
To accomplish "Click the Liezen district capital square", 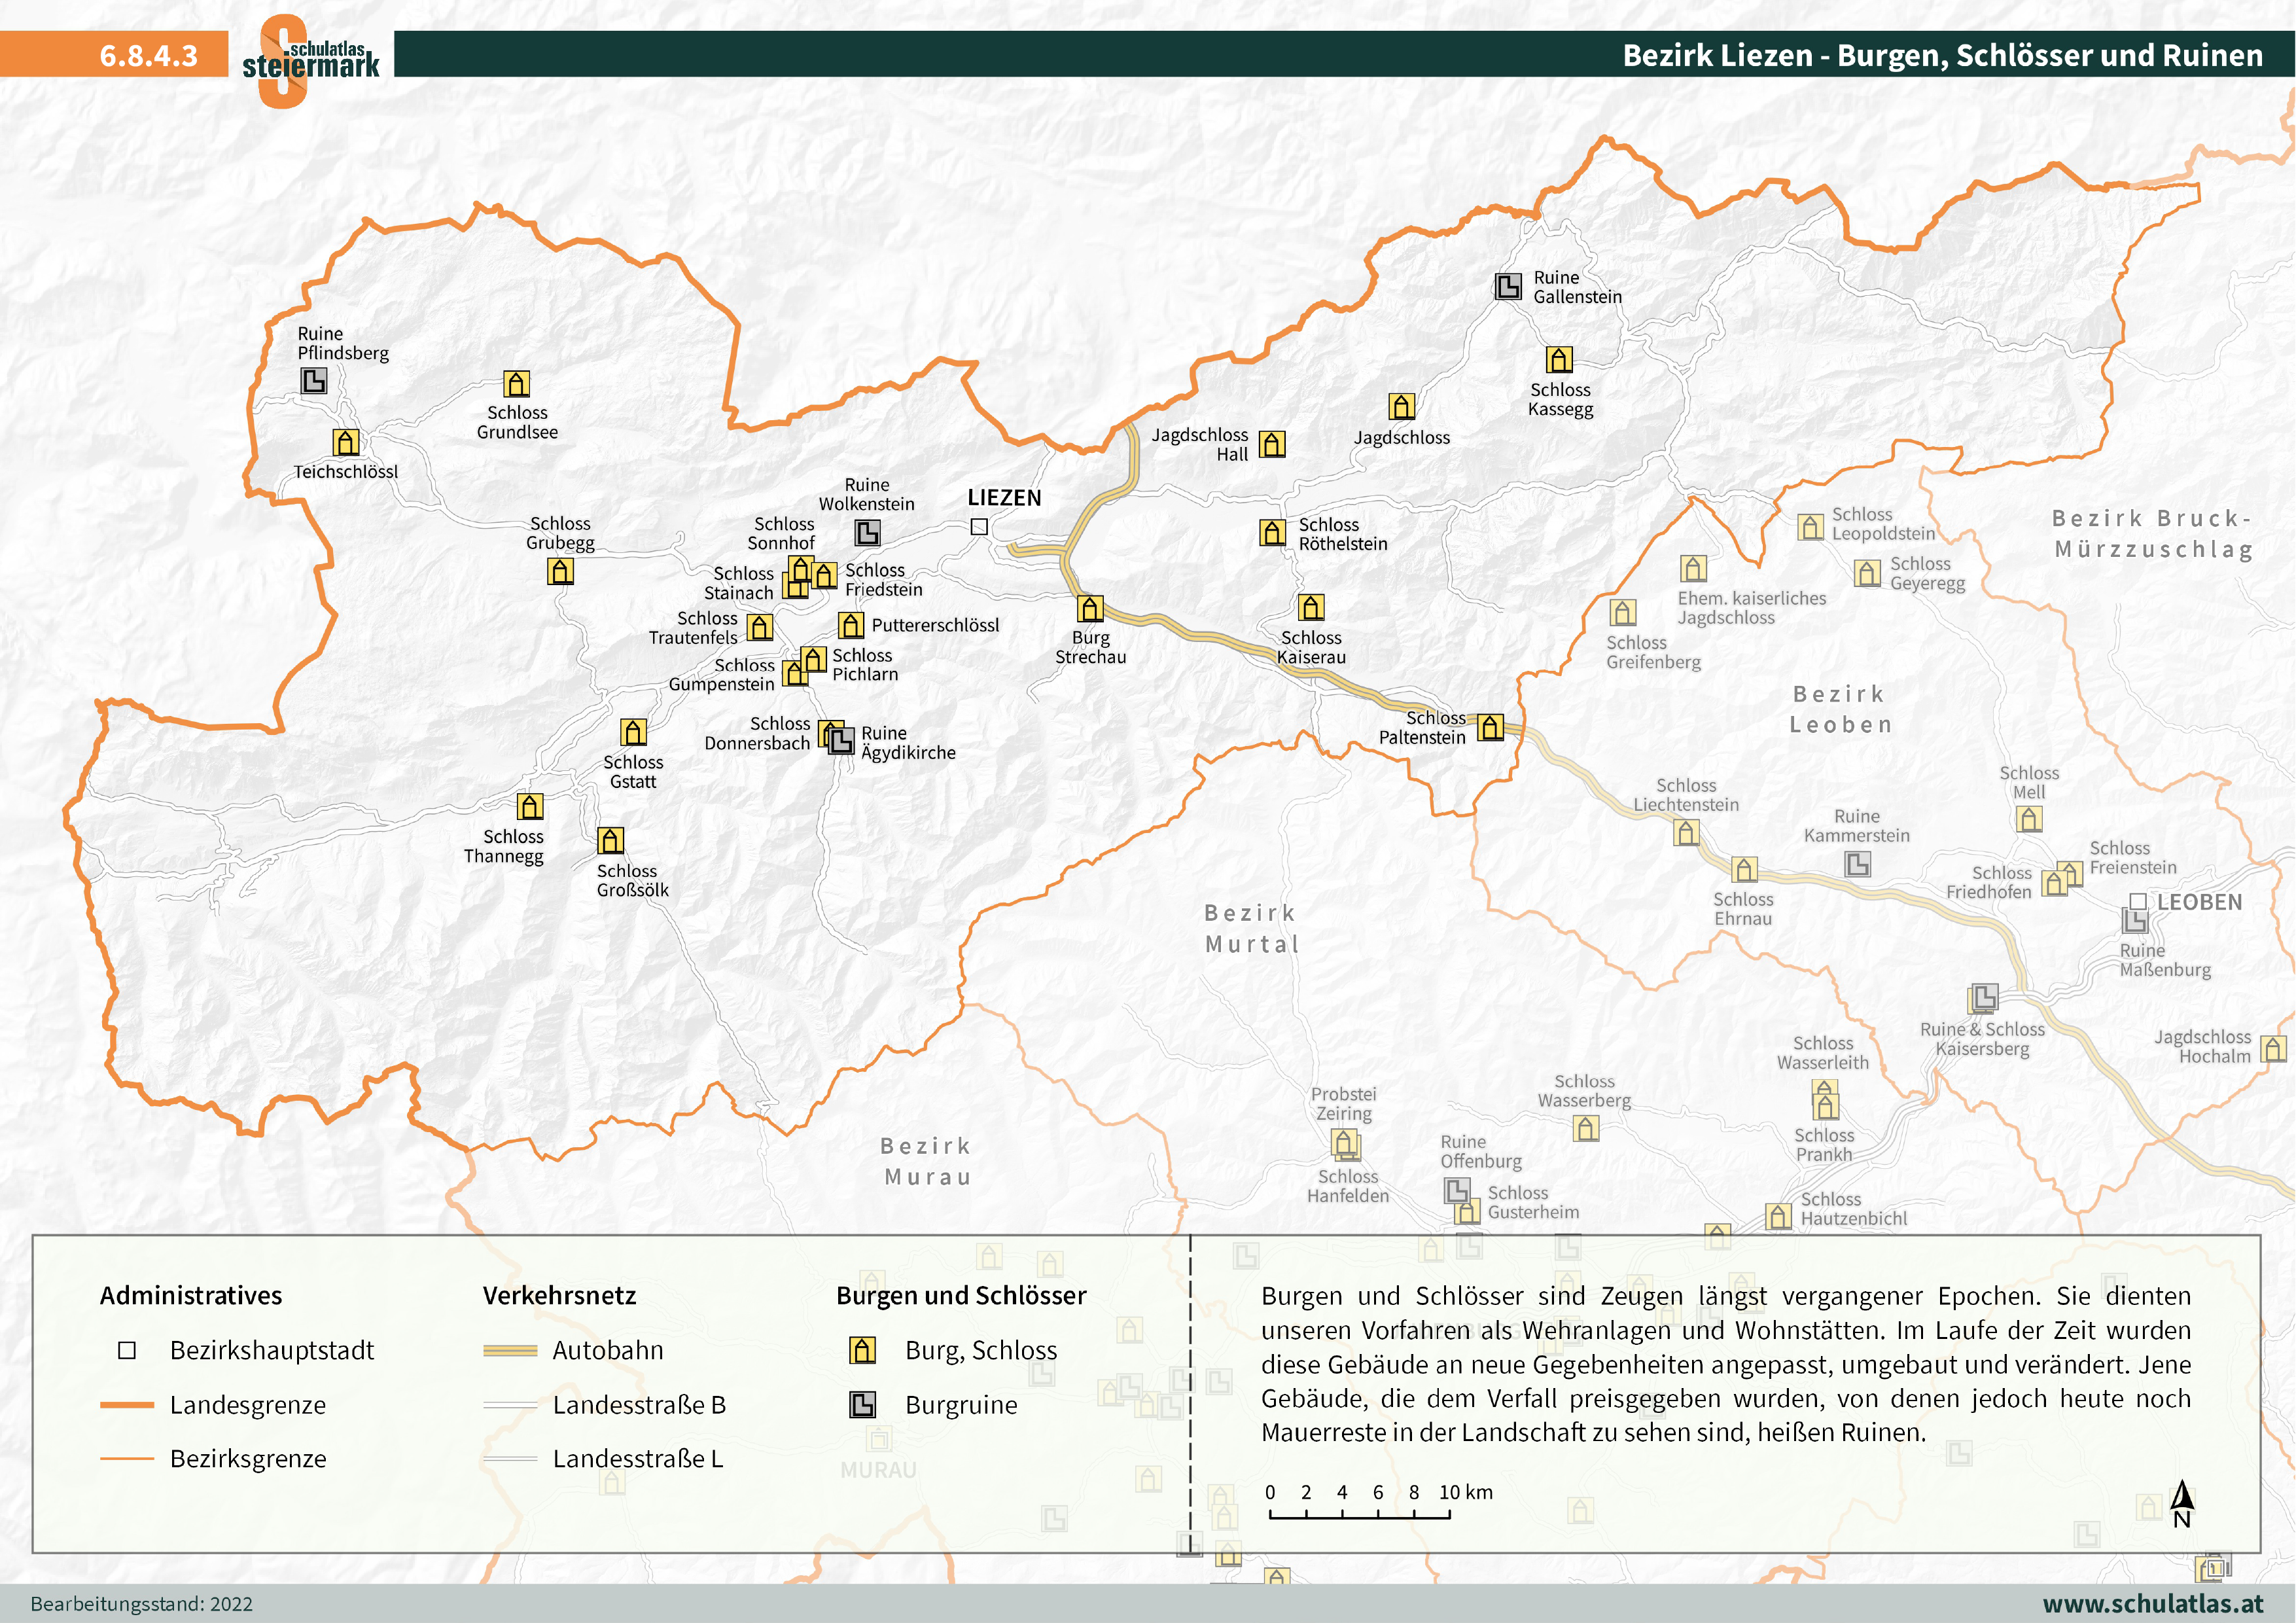I will 979,526.
